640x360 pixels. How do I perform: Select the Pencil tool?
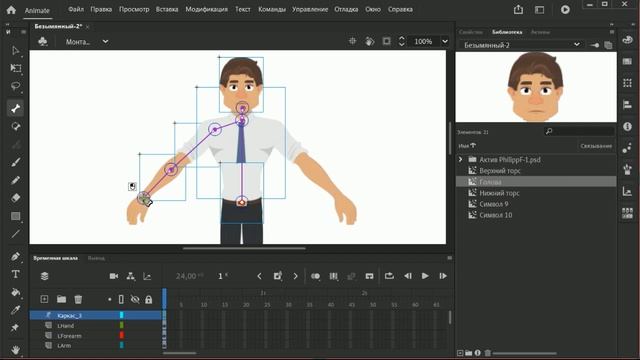(16, 180)
